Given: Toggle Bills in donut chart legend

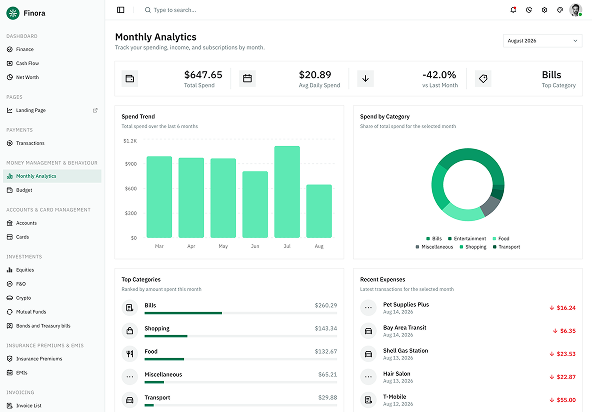Looking at the screenshot, I should [434, 239].
